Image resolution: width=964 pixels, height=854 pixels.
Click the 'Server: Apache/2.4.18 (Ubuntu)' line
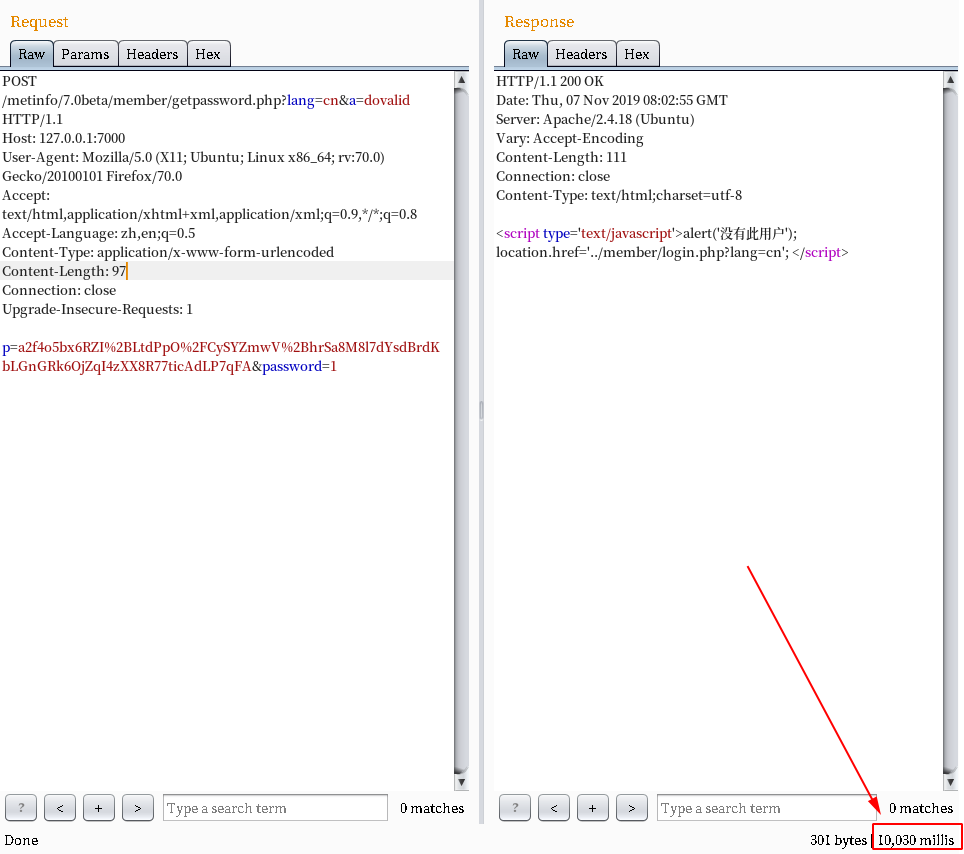[x=595, y=119]
